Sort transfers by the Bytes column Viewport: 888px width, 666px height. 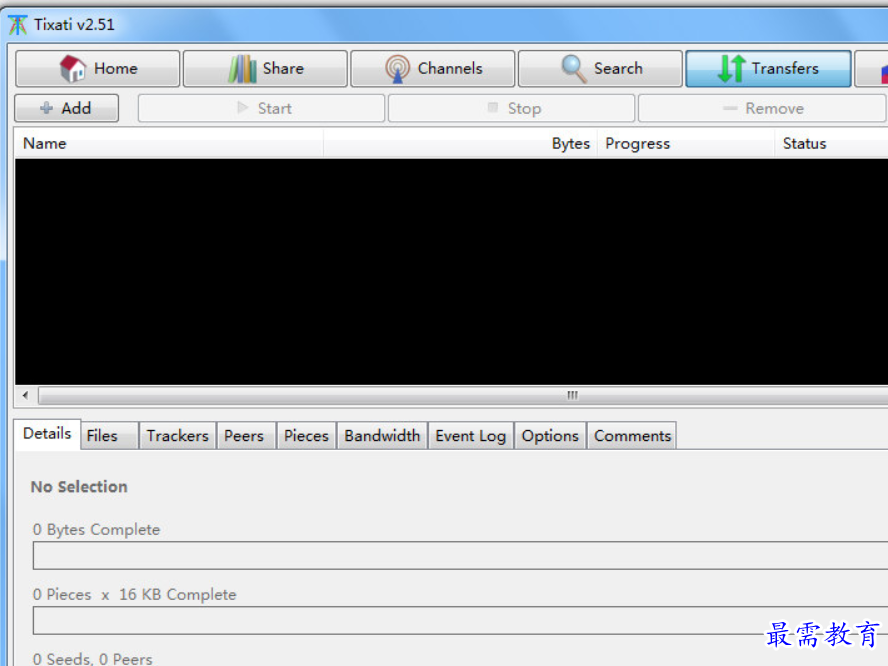(x=460, y=143)
